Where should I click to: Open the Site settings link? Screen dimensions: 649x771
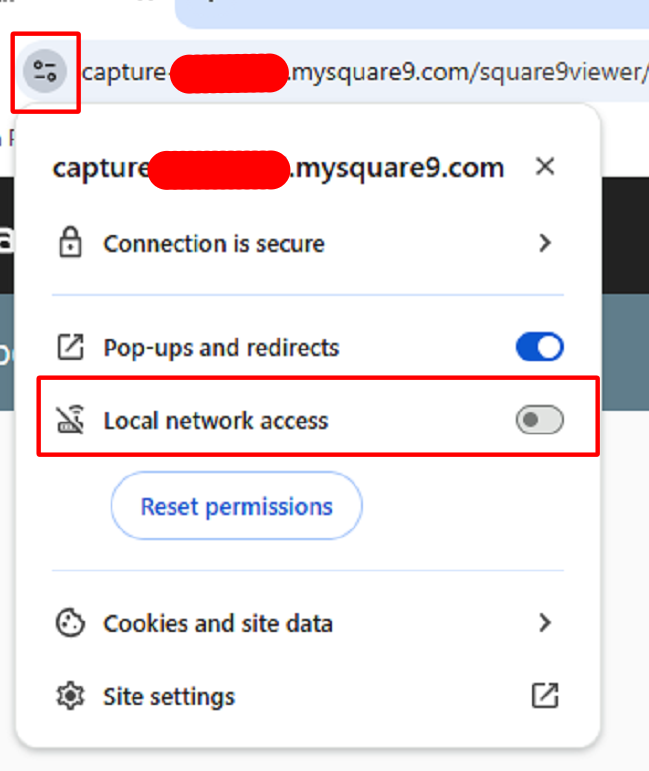pos(169,697)
